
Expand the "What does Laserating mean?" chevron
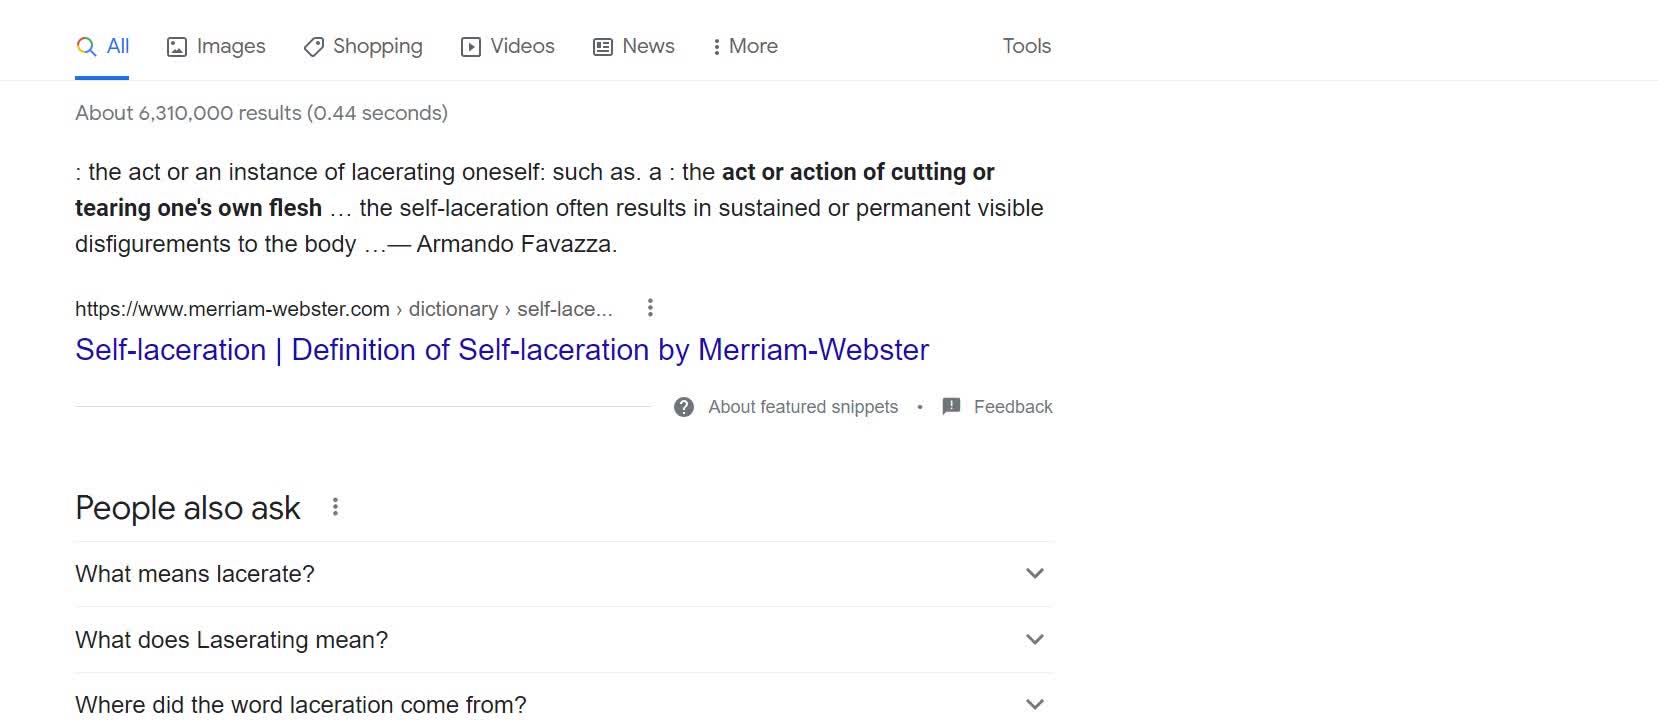(x=1035, y=640)
